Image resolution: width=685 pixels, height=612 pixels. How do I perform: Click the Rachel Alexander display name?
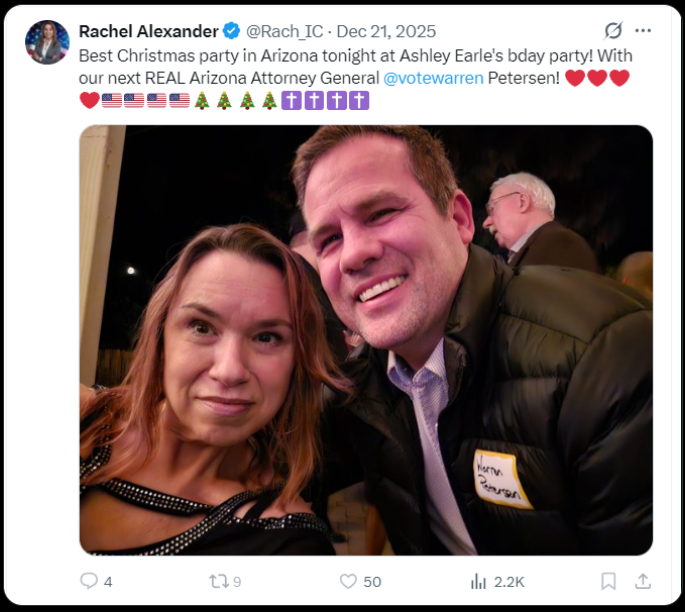click(x=148, y=31)
